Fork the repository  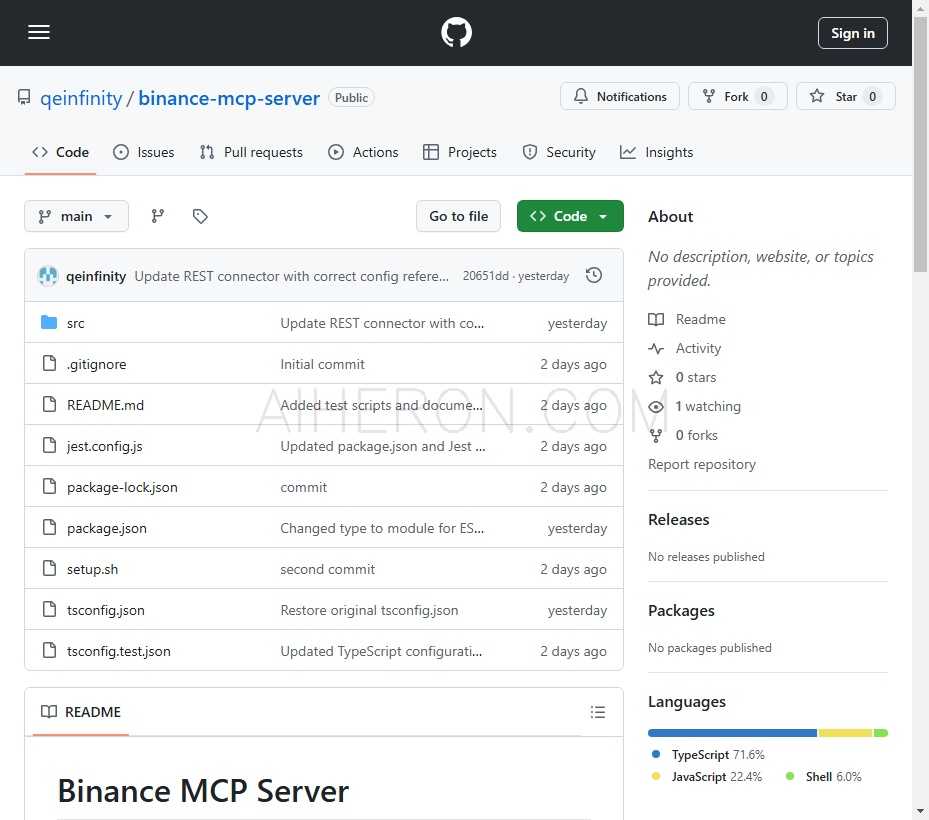pos(738,97)
